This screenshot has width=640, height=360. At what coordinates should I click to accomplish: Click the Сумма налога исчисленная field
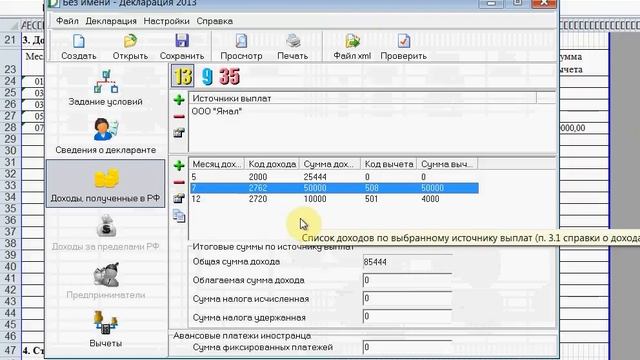pos(407,298)
